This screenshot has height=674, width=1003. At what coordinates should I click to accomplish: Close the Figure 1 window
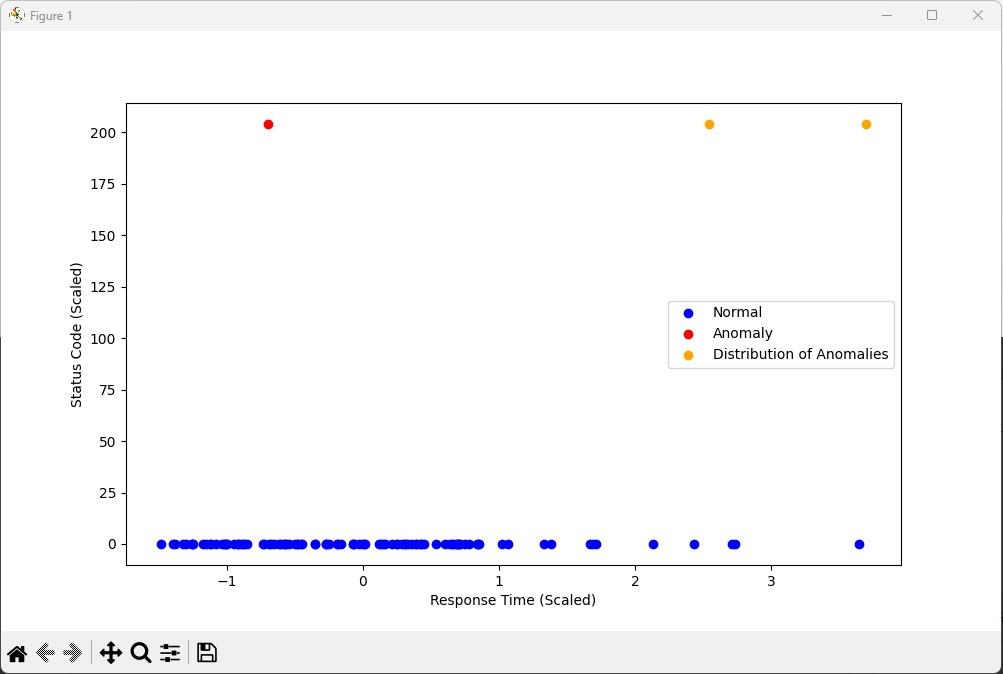(977, 15)
